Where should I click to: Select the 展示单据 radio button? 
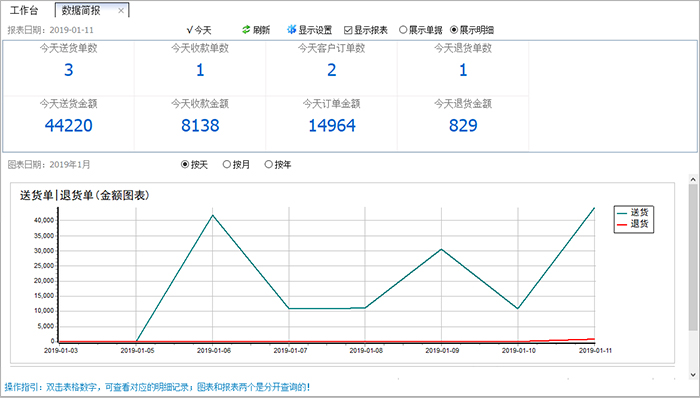coord(403,29)
